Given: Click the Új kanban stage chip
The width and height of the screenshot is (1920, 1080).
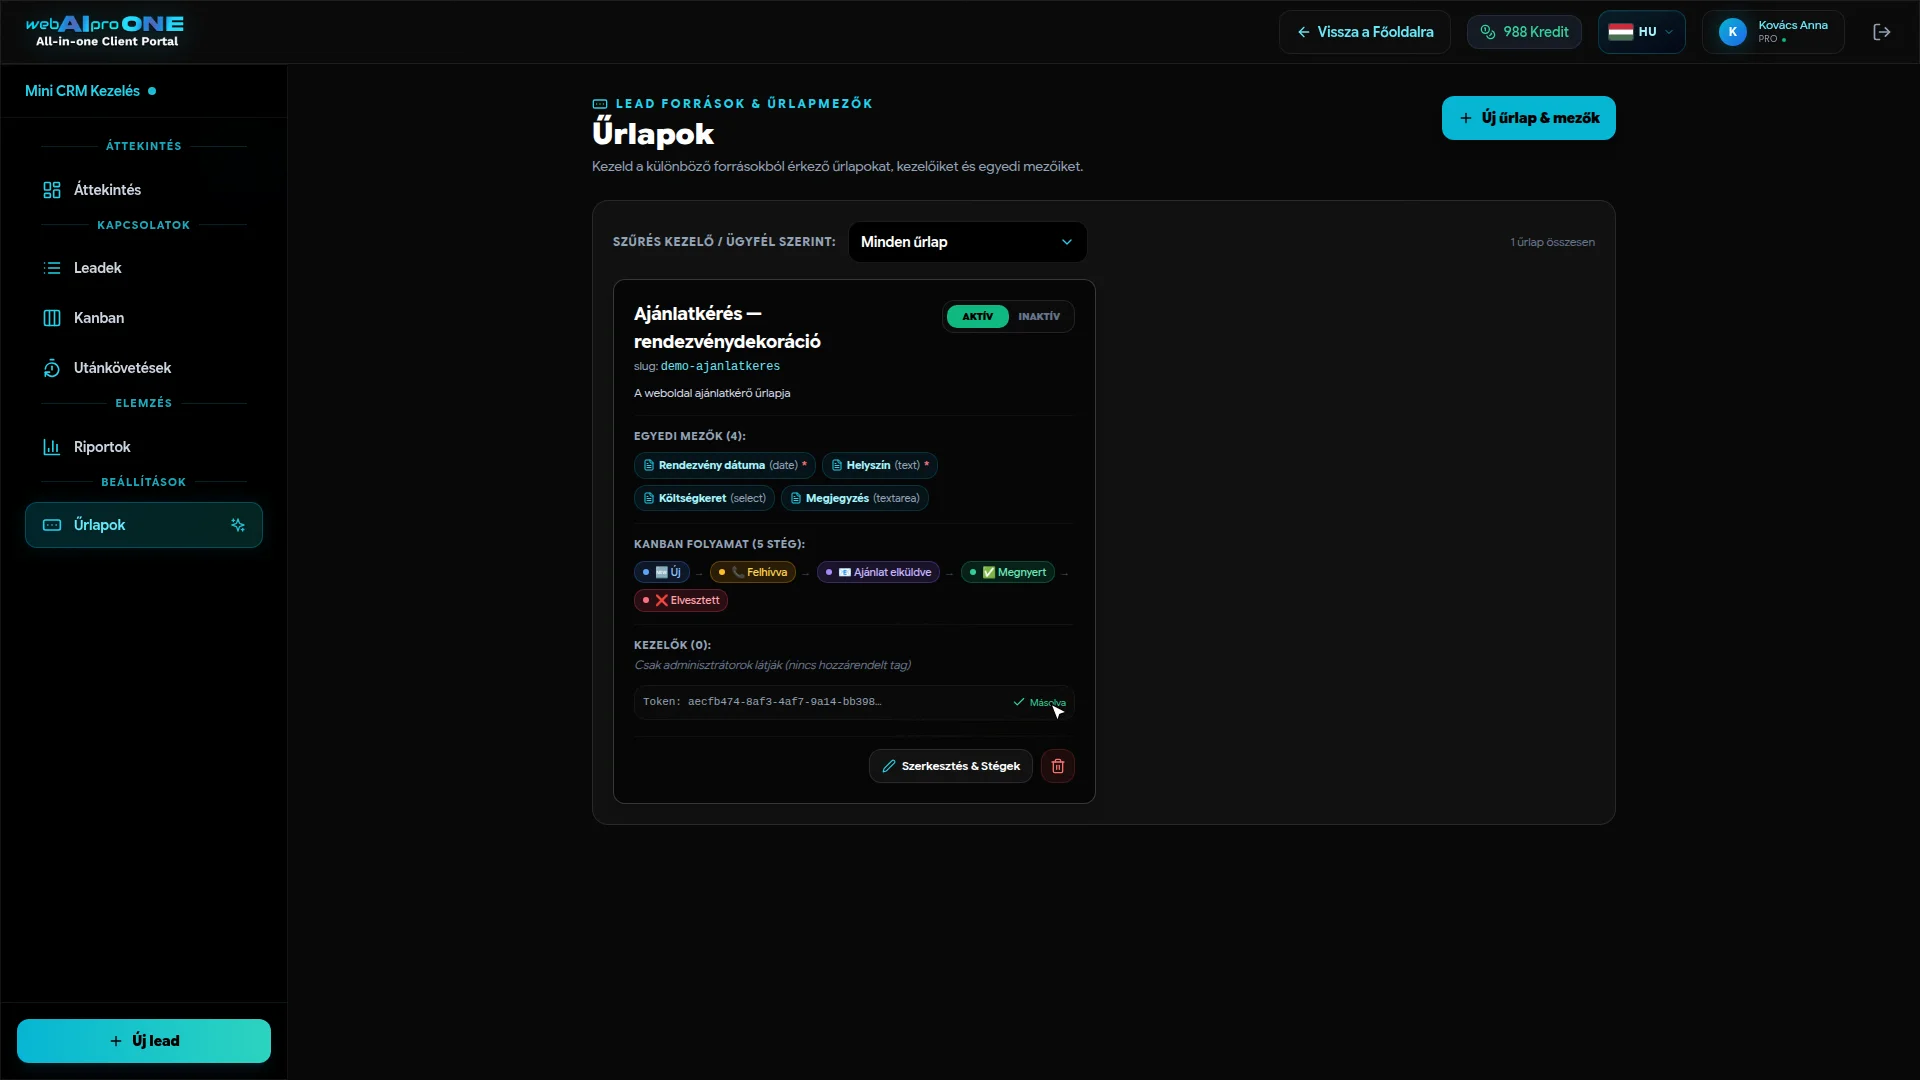Looking at the screenshot, I should 661,572.
